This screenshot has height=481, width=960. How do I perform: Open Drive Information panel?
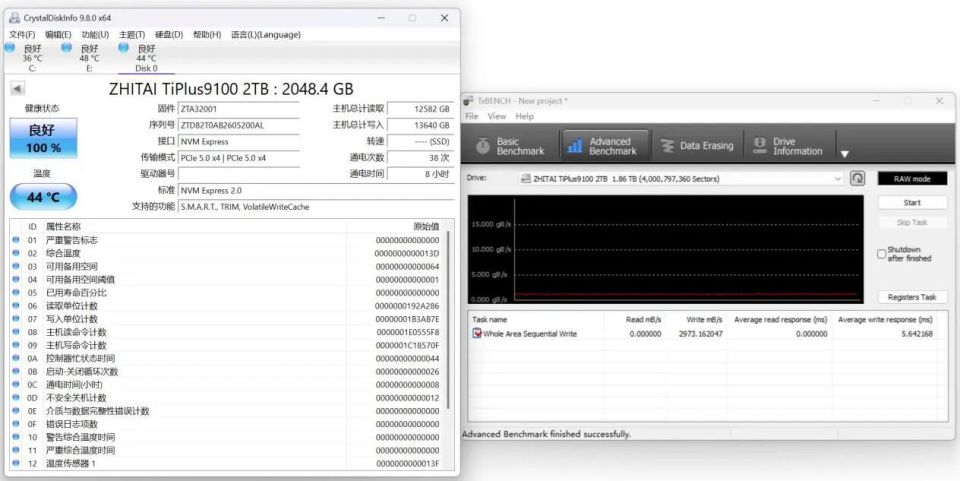click(x=788, y=146)
